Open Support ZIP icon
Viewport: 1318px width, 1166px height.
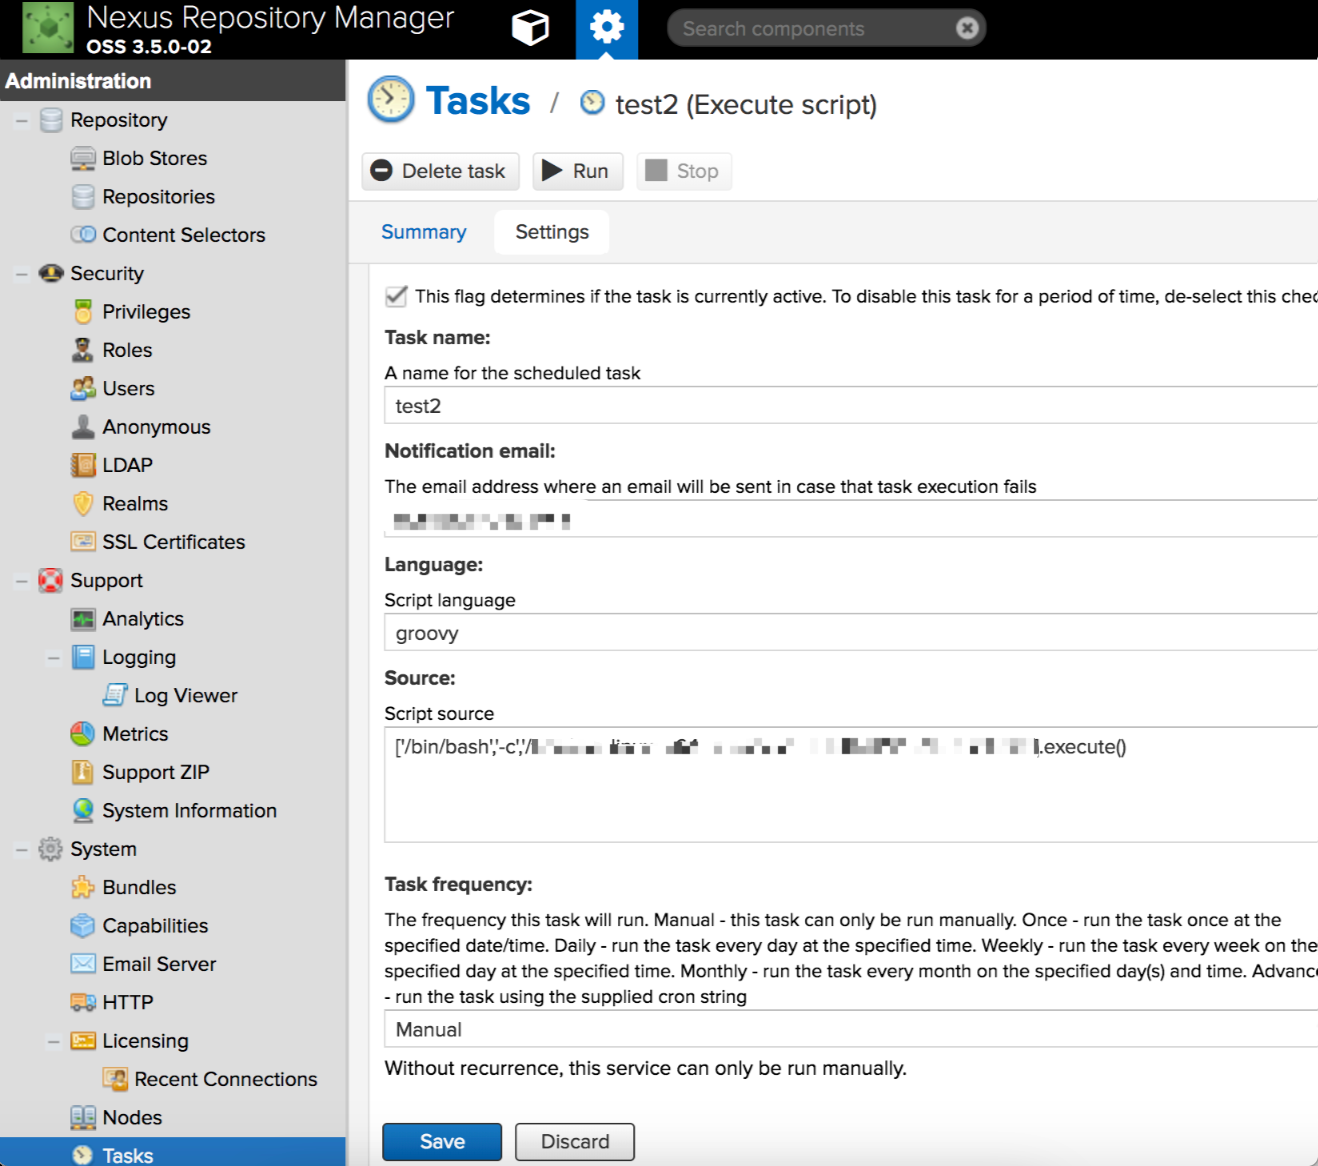[x=83, y=772]
